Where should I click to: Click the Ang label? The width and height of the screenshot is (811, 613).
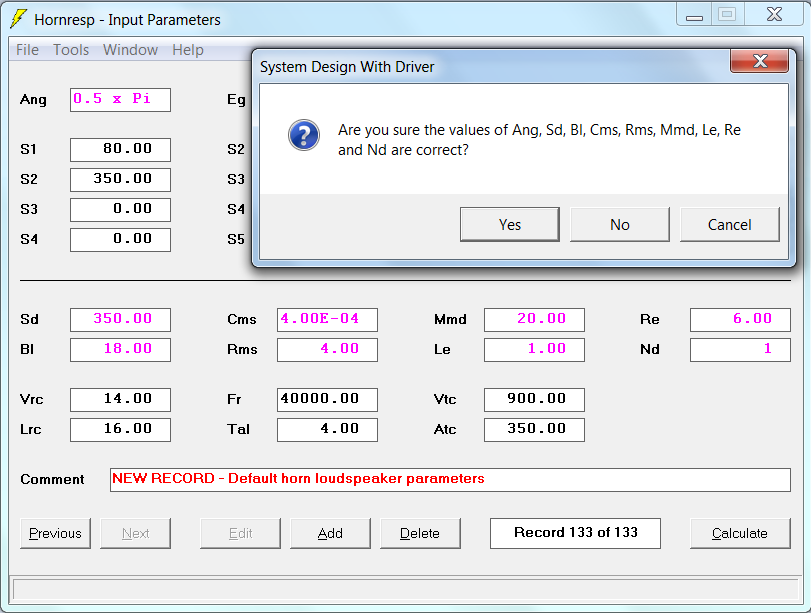[x=33, y=100]
